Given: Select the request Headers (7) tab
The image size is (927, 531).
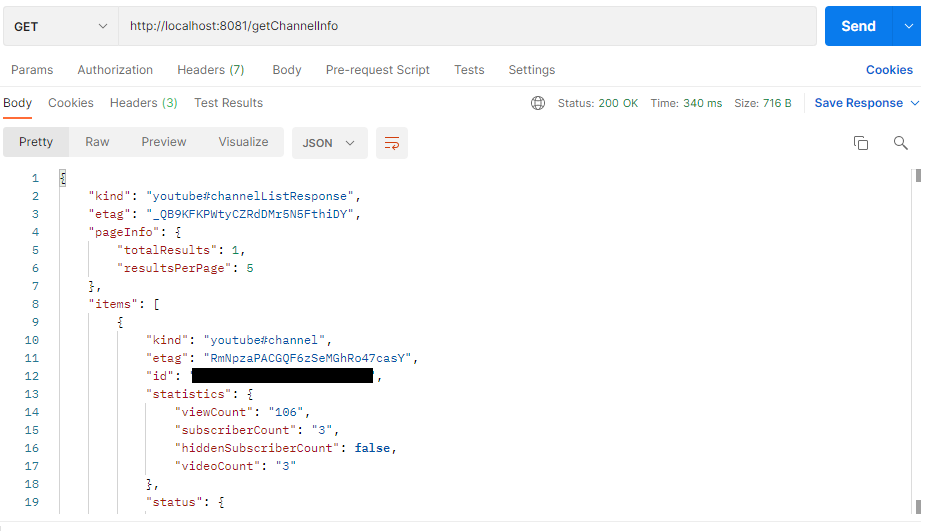Looking at the screenshot, I should (210, 70).
